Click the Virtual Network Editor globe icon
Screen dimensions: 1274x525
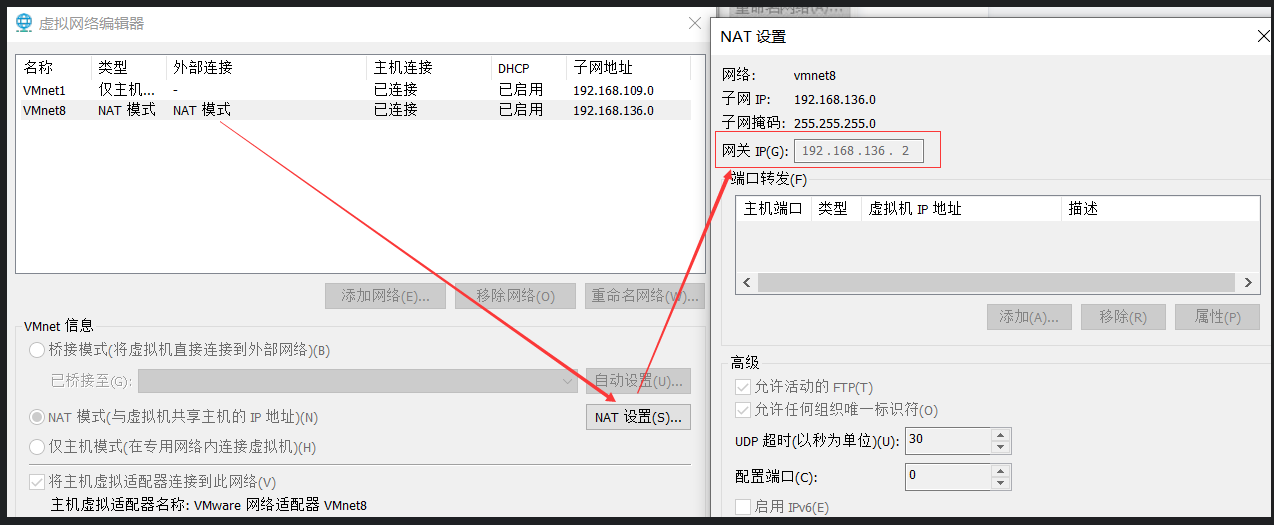[23, 22]
